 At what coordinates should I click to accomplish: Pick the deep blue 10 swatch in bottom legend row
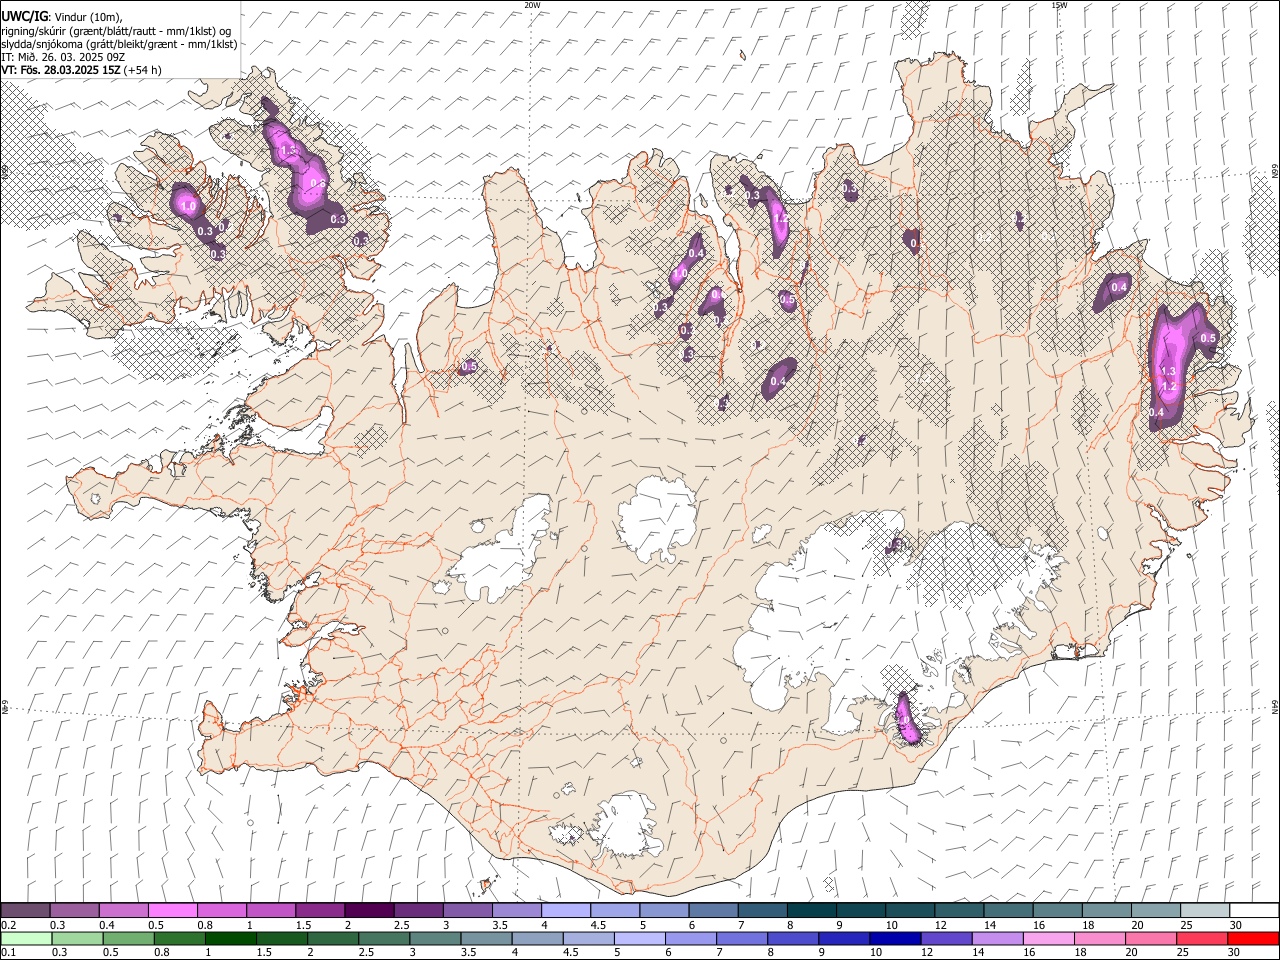(895, 938)
